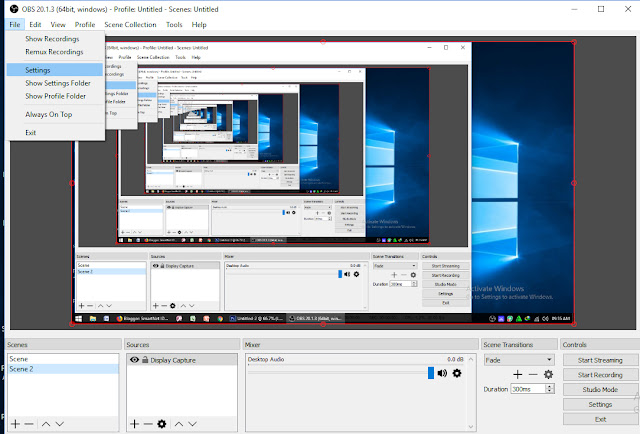The height and width of the screenshot is (434, 640).
Task: Open the Fade transition dropdown
Action: 519,360
